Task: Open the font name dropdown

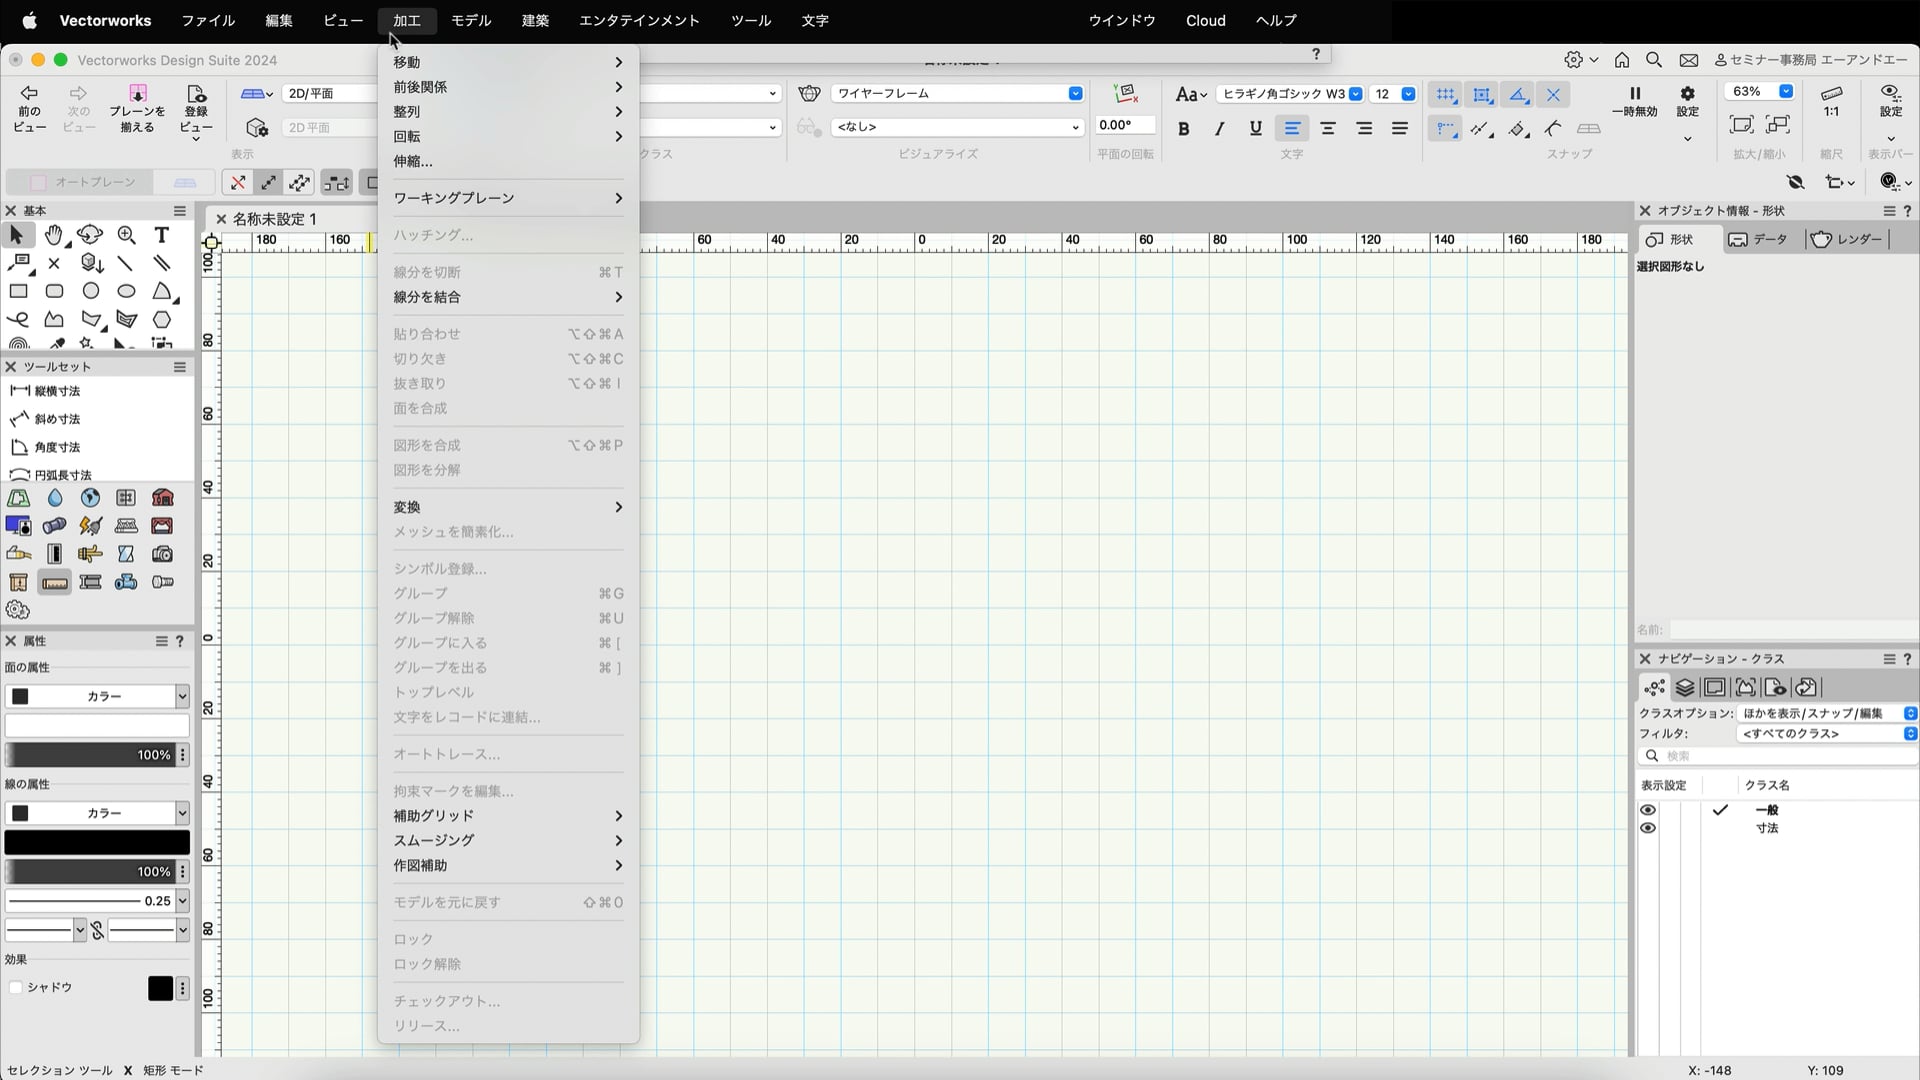Action: (1290, 94)
